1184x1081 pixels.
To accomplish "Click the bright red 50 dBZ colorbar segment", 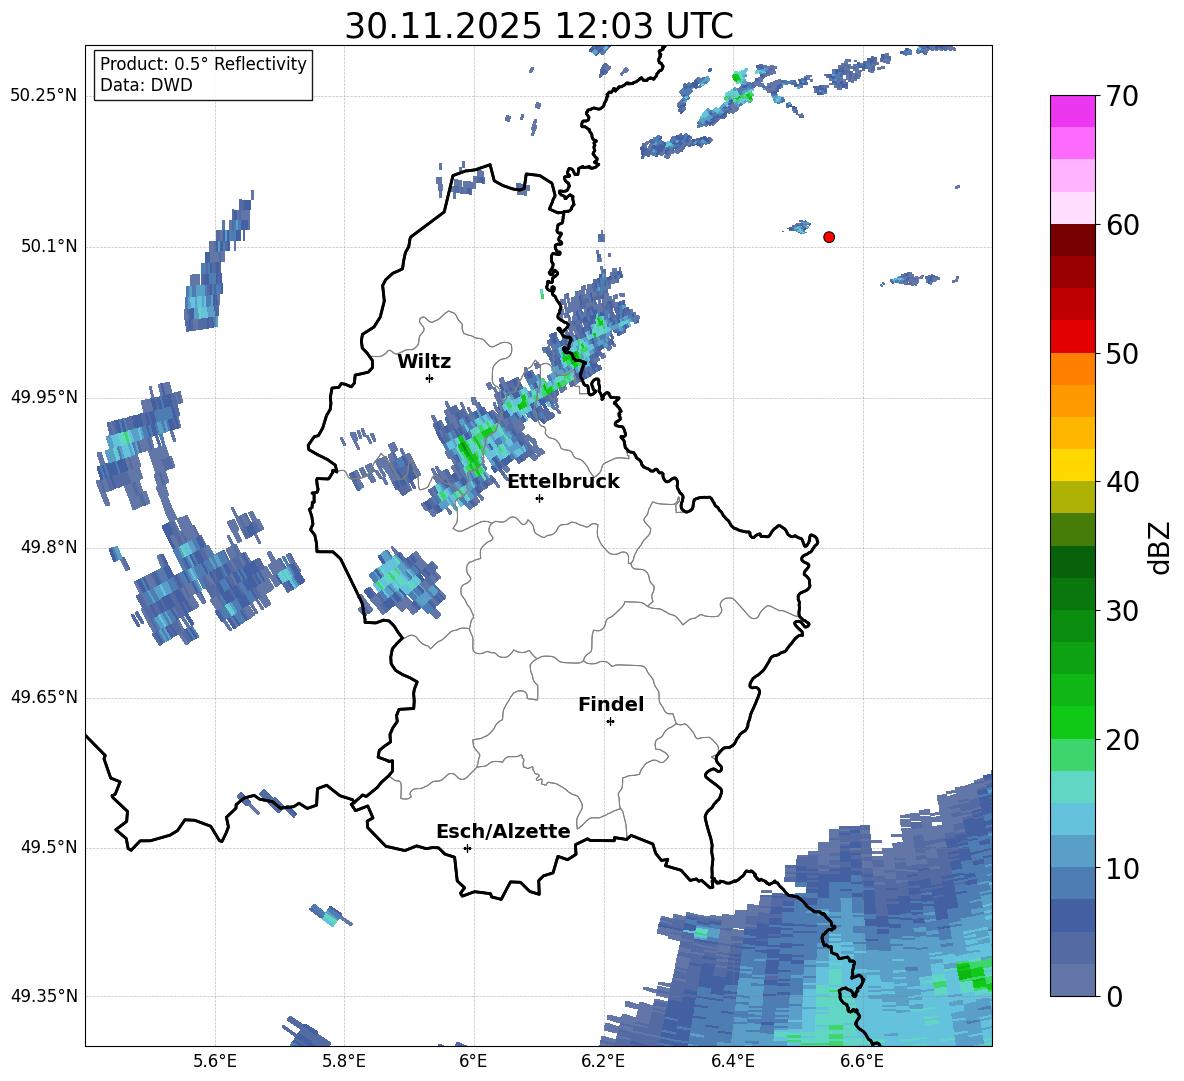I will pyautogui.click(x=1072, y=337).
